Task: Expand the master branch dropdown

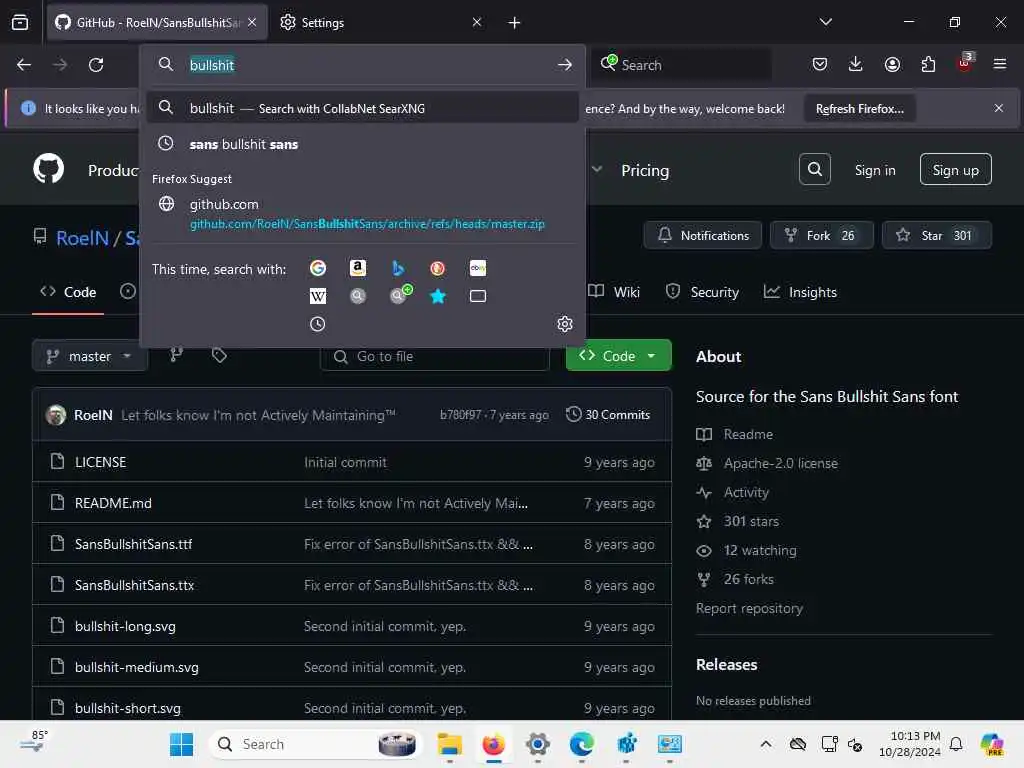Action: pos(89,356)
